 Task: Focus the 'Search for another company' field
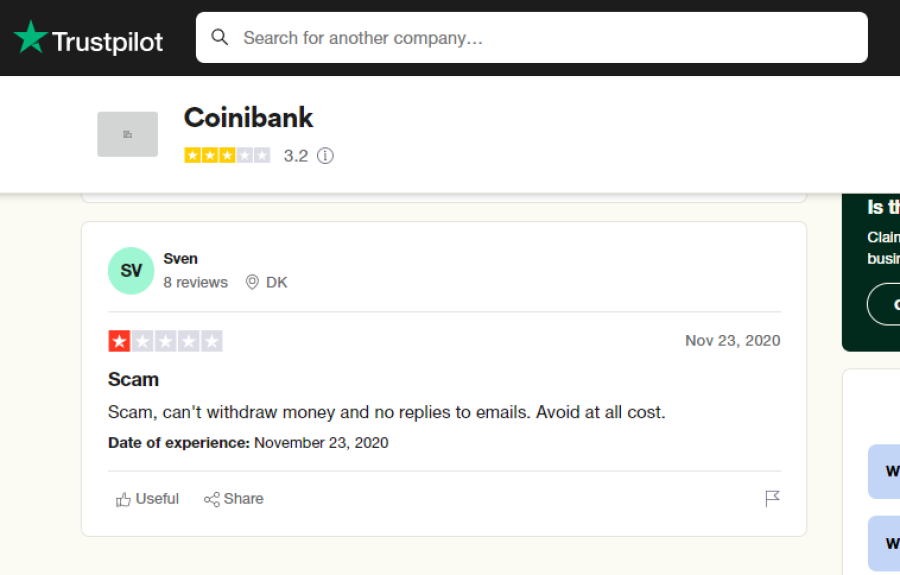pyautogui.click(x=532, y=38)
